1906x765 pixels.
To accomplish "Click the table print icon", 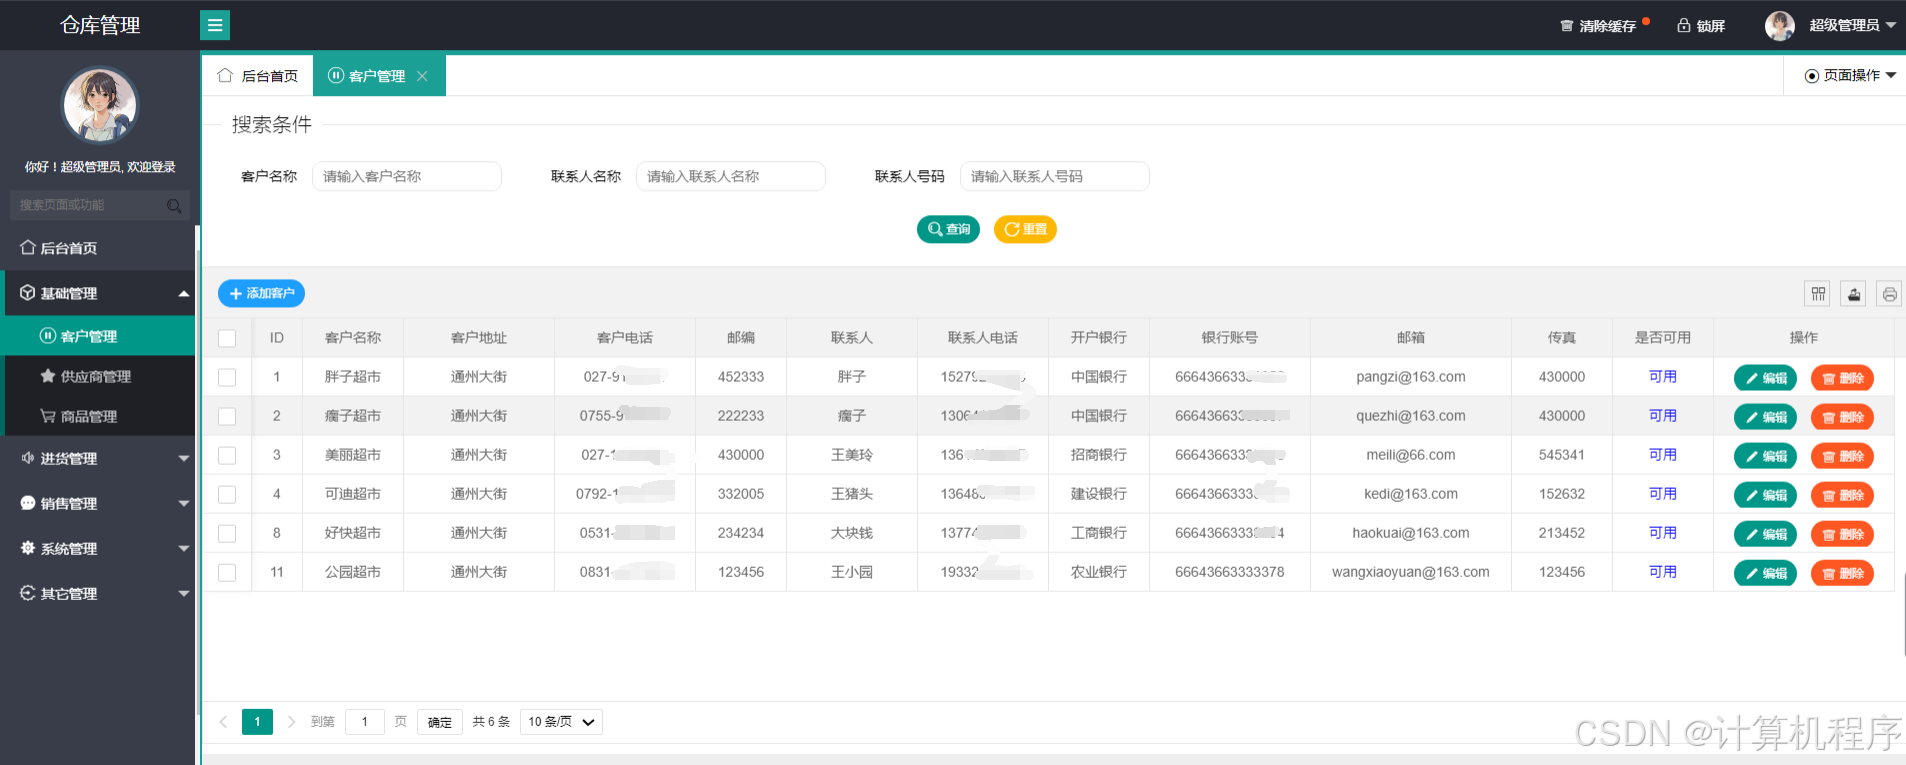I will pos(1889,293).
